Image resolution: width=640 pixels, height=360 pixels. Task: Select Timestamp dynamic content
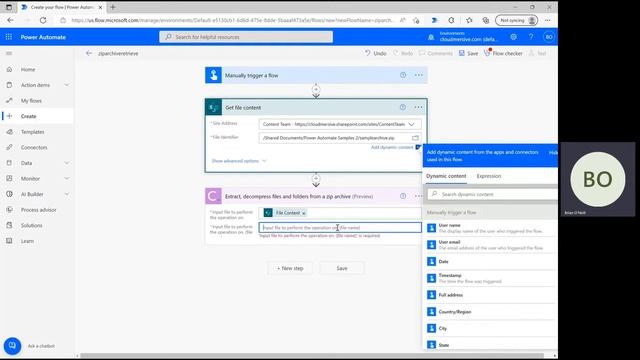(490, 278)
